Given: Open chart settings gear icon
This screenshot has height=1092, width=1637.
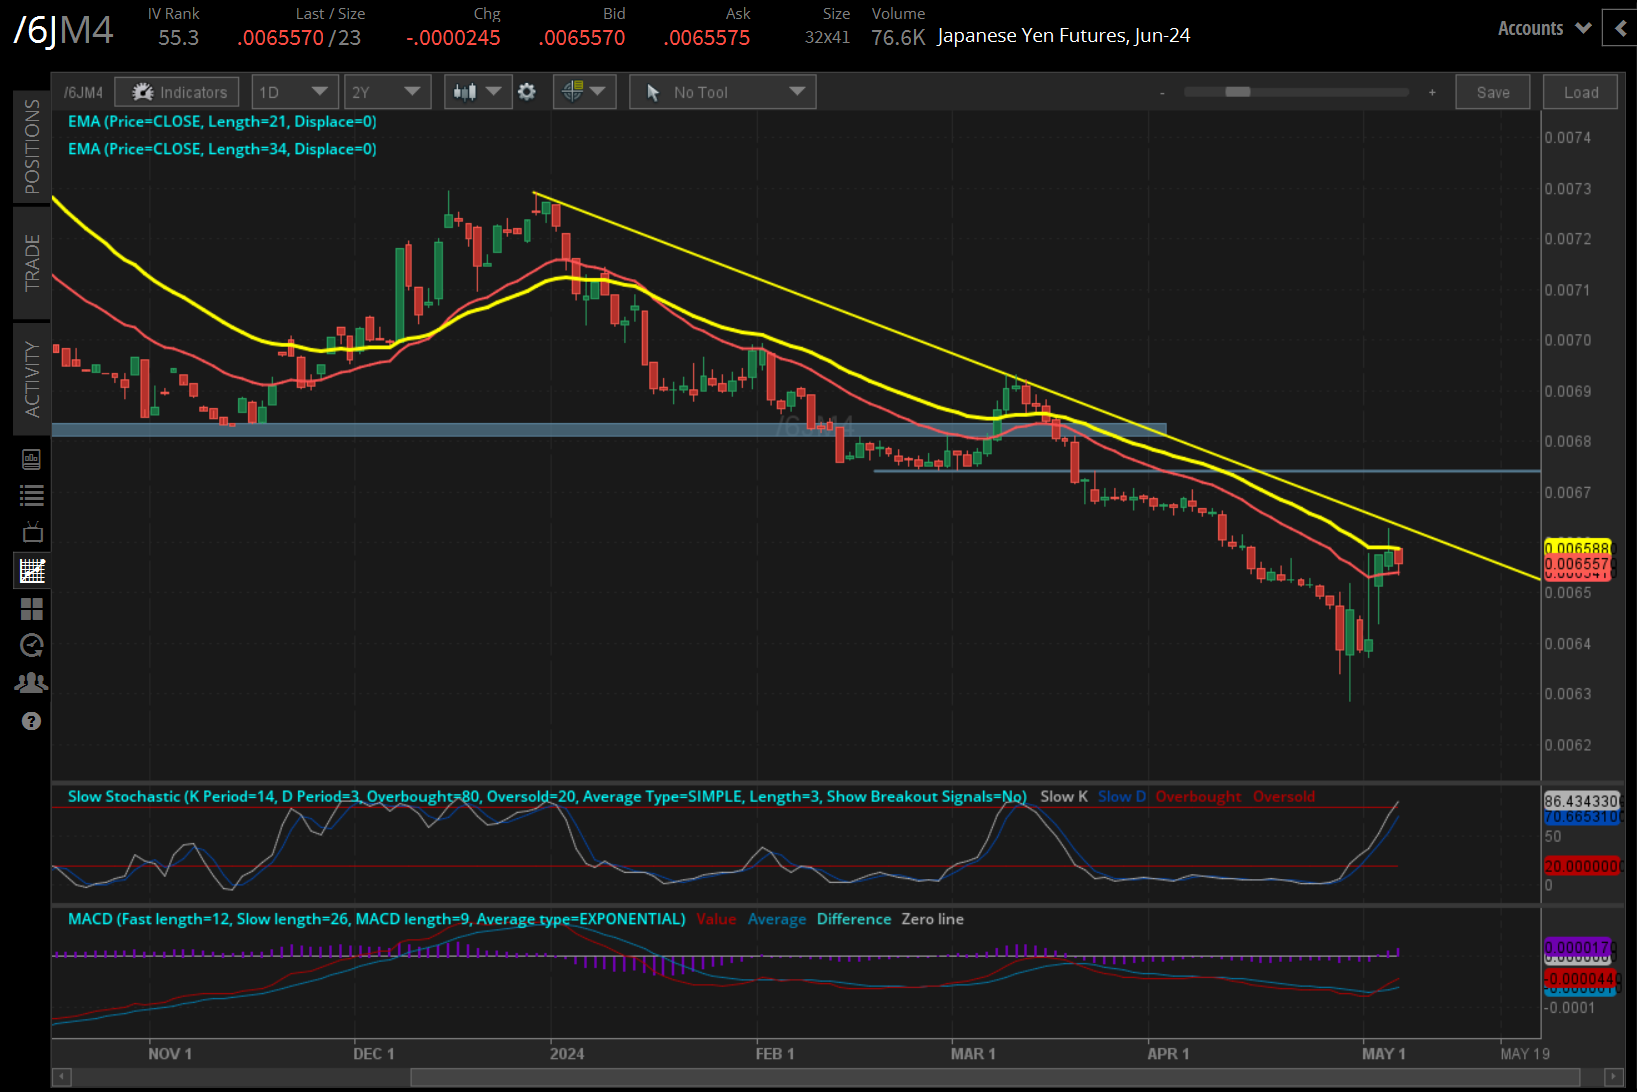Looking at the screenshot, I should [527, 92].
